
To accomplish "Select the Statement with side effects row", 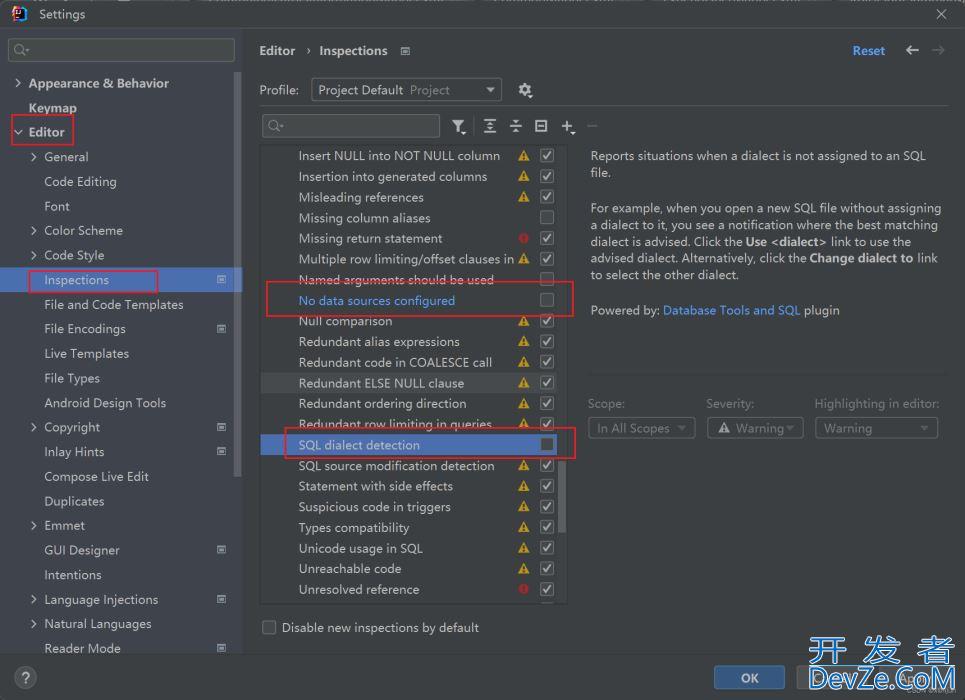I will coord(409,486).
